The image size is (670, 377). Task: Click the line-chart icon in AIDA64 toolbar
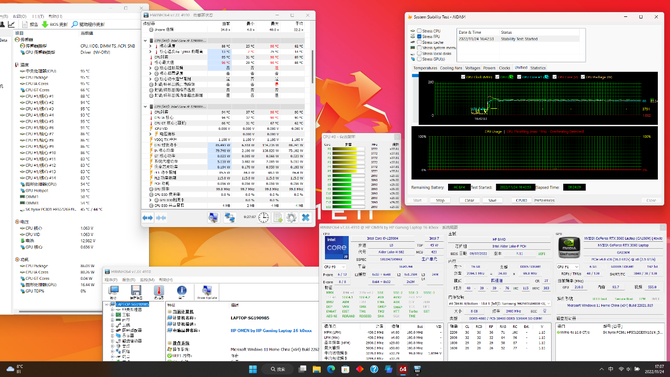pos(12,24)
